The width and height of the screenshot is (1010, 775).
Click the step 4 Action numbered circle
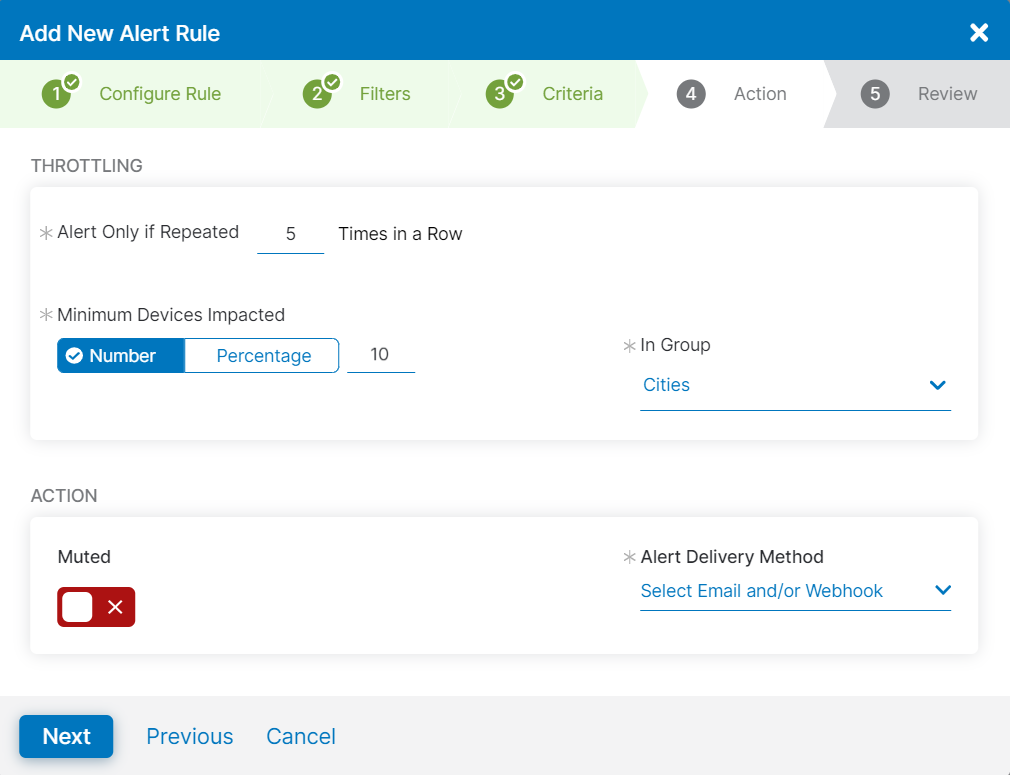[692, 93]
